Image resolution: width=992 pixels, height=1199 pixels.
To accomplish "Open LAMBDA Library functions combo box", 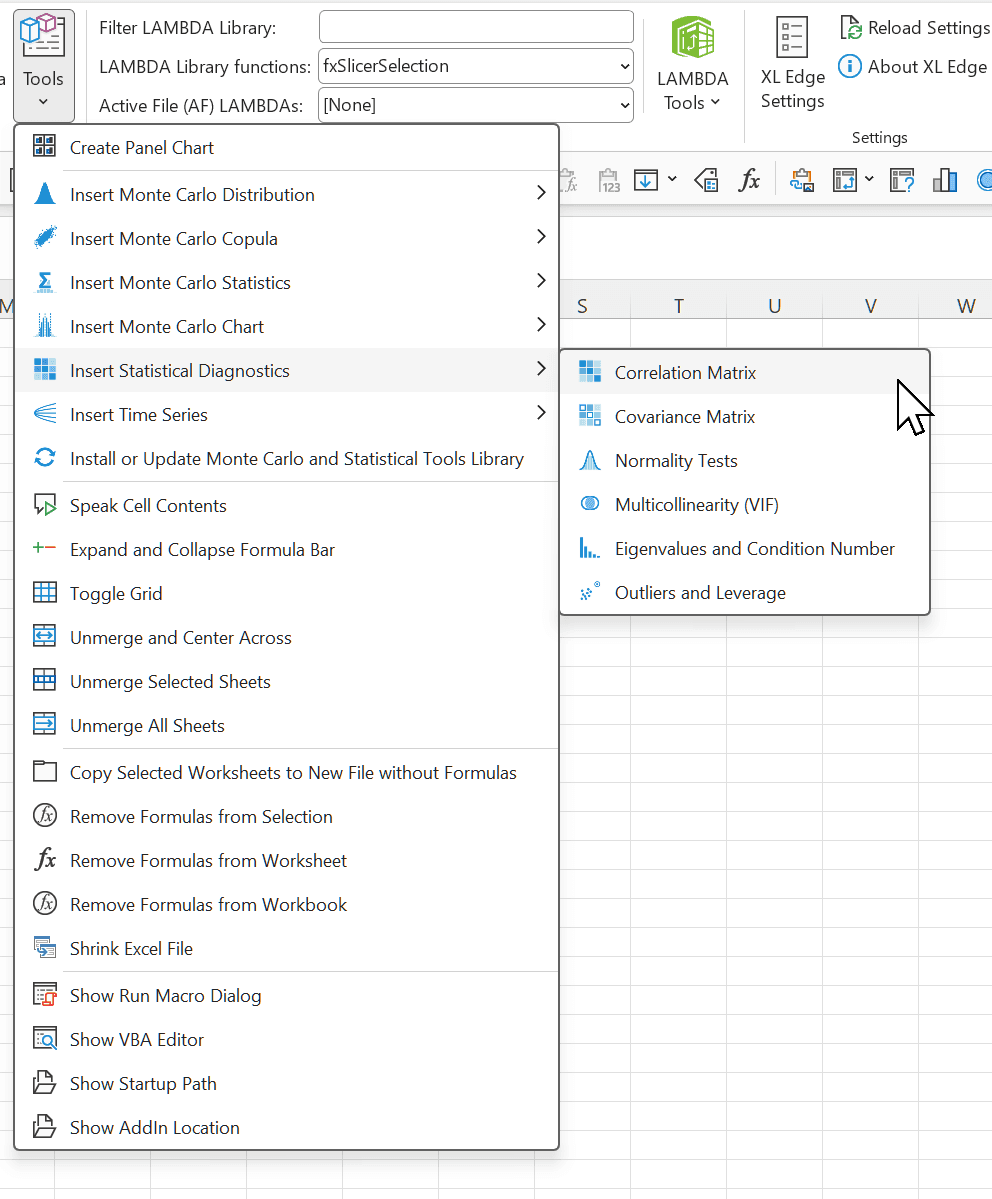I will coord(476,67).
